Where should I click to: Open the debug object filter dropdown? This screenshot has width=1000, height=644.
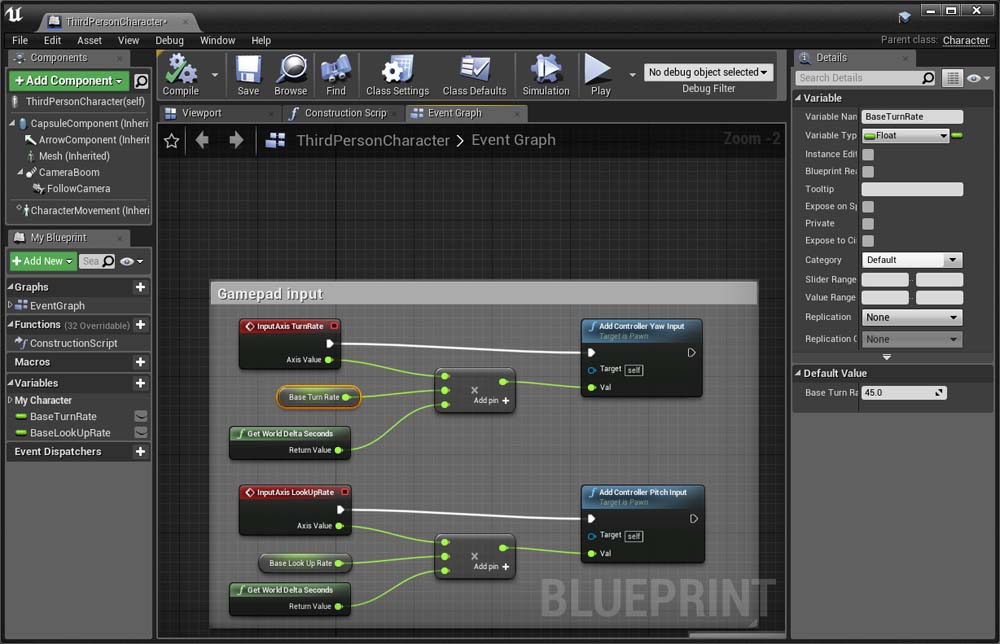(709, 73)
